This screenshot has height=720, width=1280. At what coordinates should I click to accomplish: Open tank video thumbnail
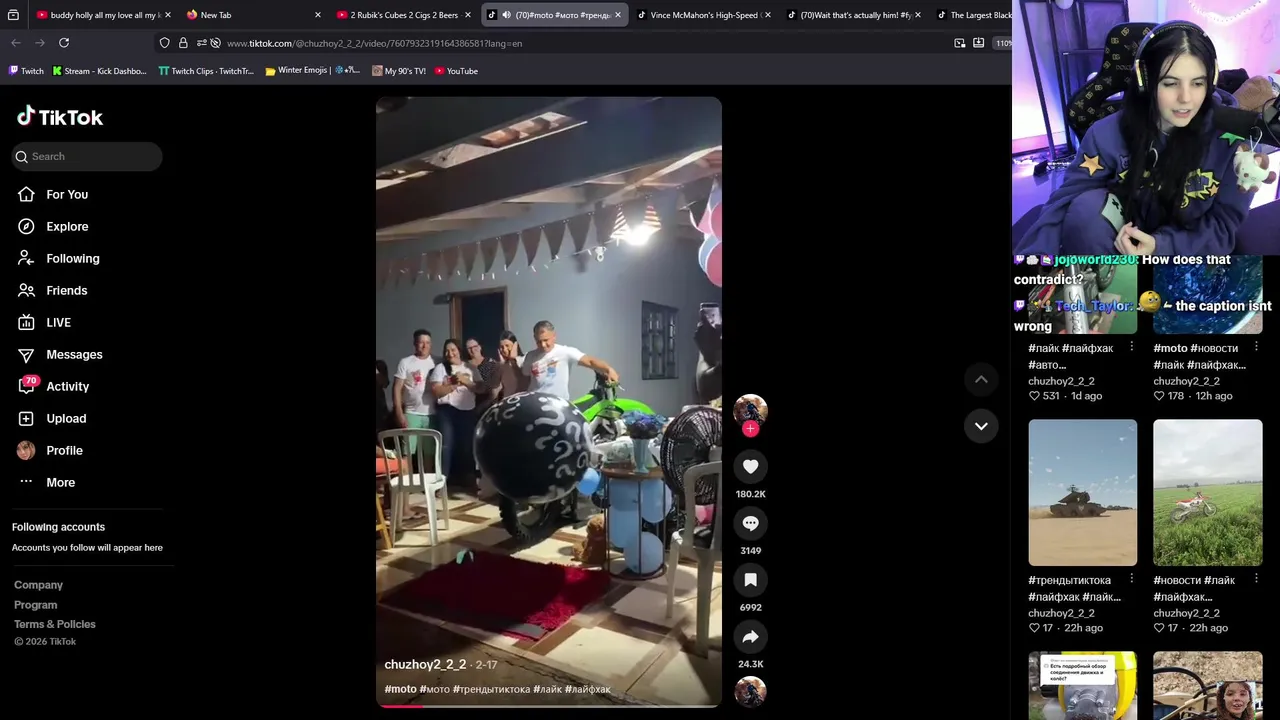coord(1082,492)
